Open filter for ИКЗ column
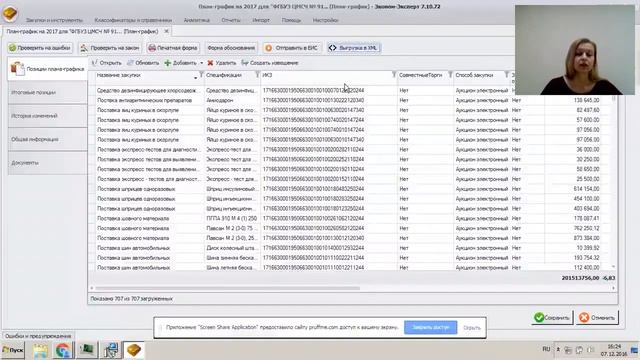This screenshot has width=640, height=360. (394, 75)
